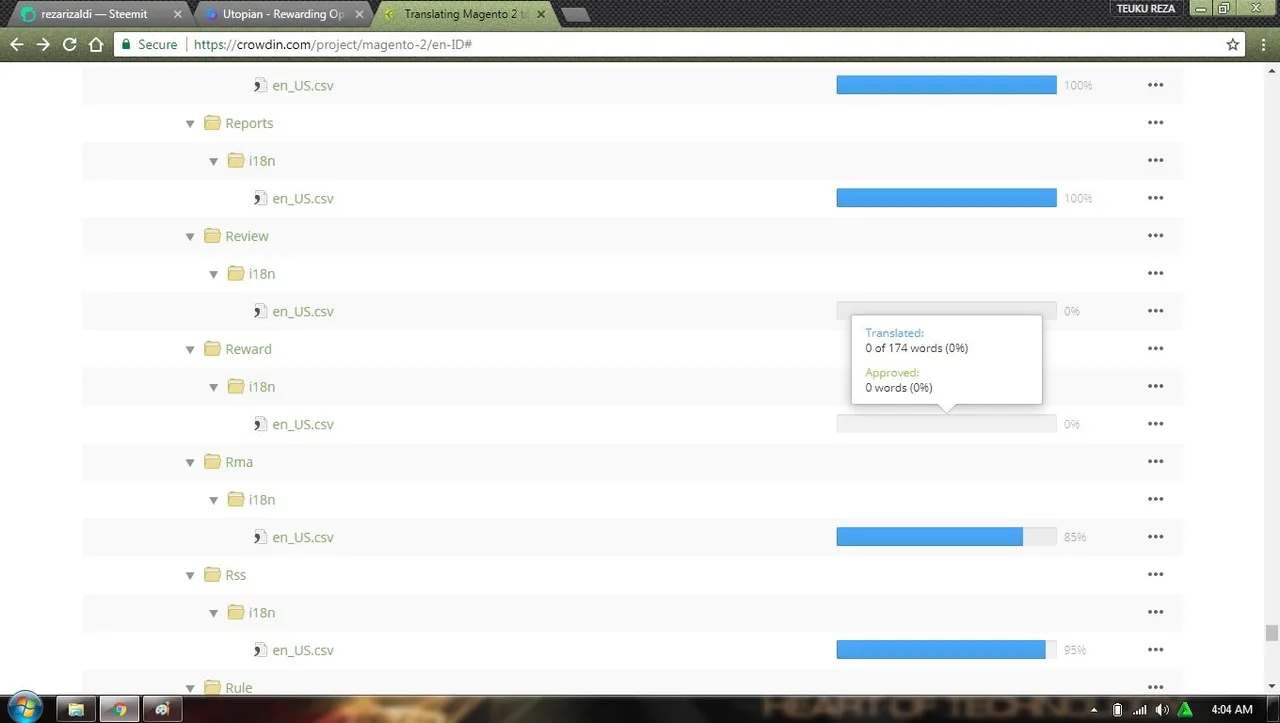Go back in the browser
Viewport: 1280px width, 723px height.
click(17, 44)
